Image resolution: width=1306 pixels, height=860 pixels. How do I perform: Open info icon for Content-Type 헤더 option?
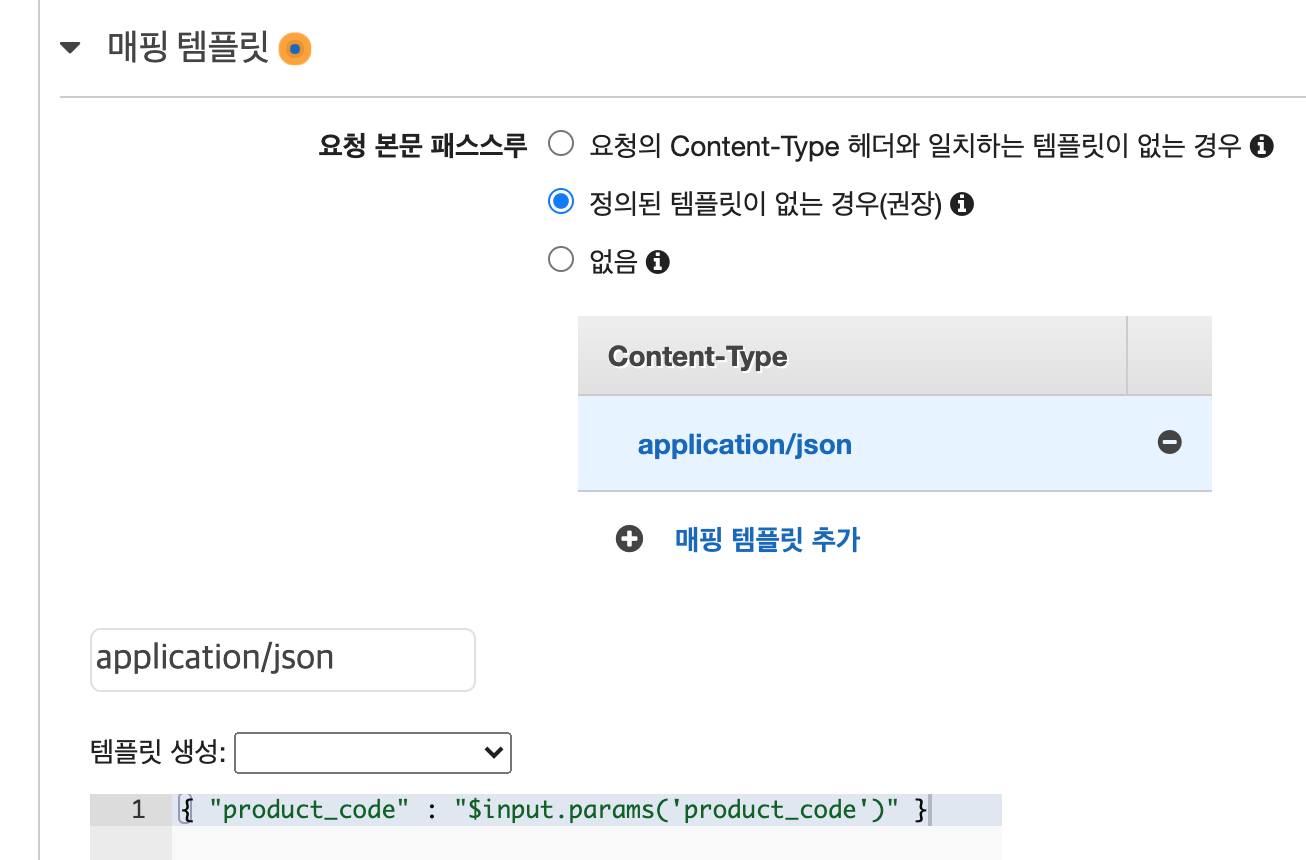coord(1262,147)
